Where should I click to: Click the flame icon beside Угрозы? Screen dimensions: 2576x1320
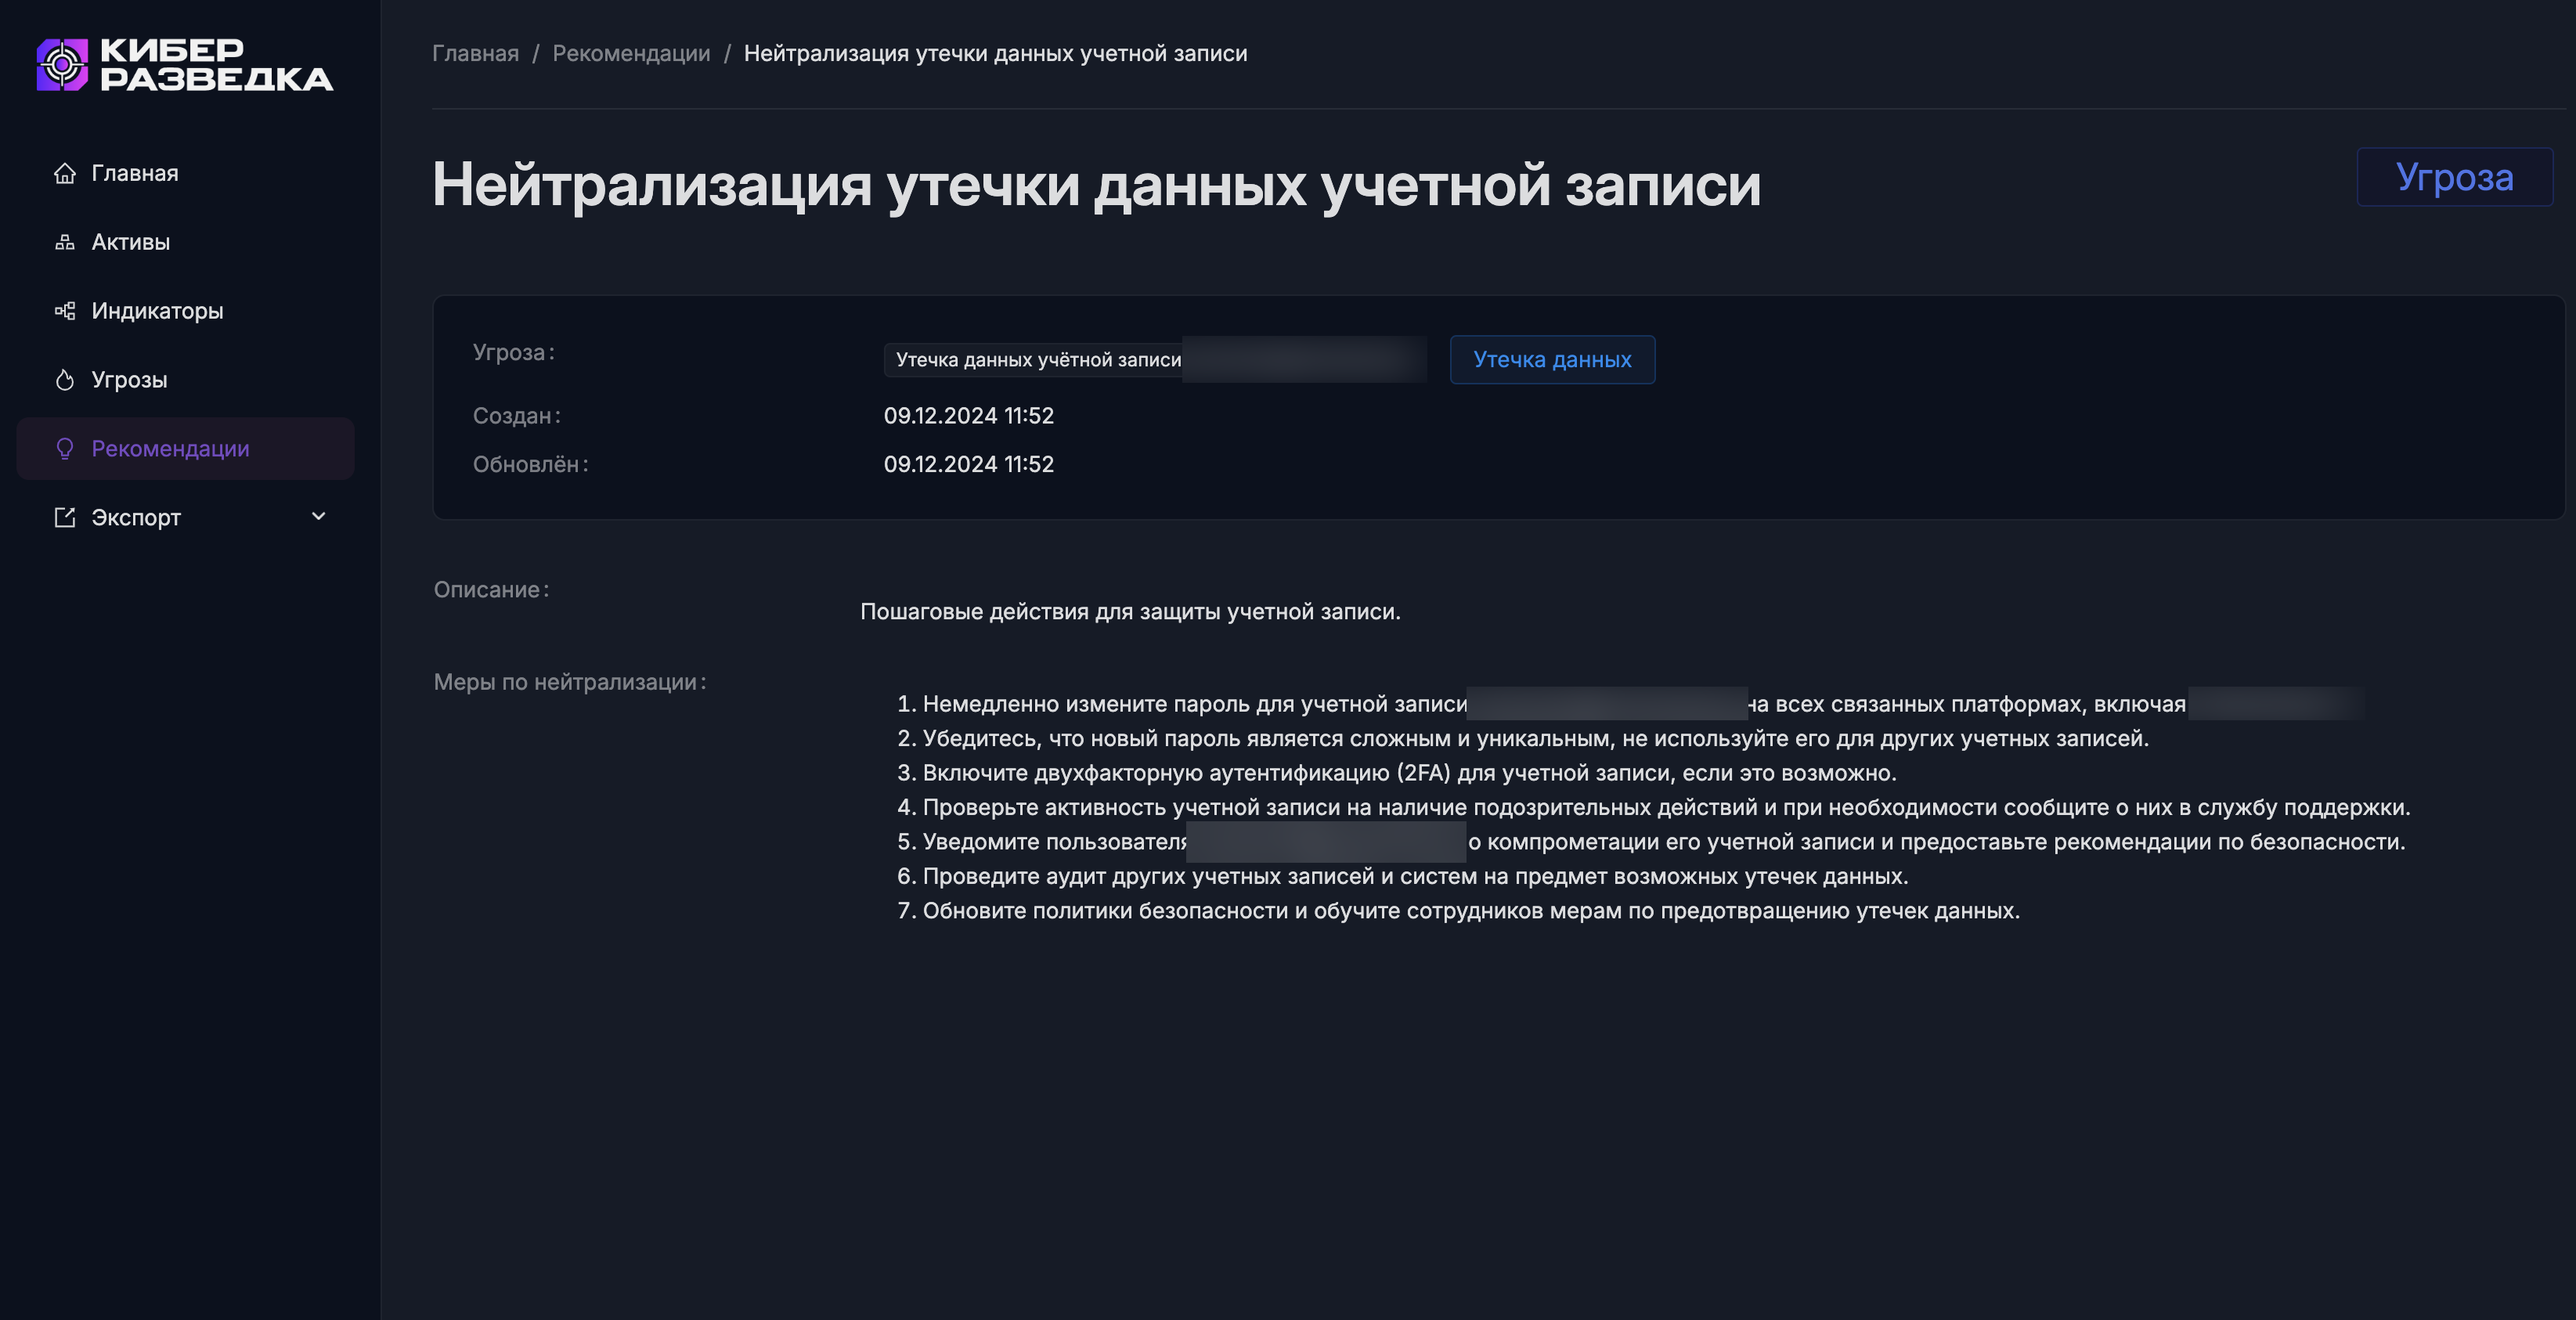pyautogui.click(x=65, y=380)
